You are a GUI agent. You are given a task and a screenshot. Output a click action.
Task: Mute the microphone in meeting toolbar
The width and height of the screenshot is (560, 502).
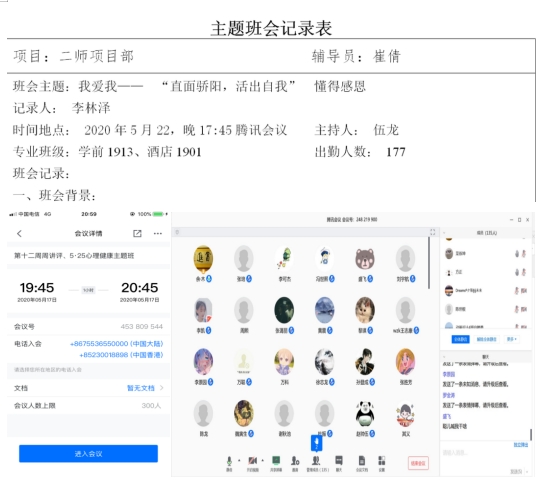[x=229, y=461]
